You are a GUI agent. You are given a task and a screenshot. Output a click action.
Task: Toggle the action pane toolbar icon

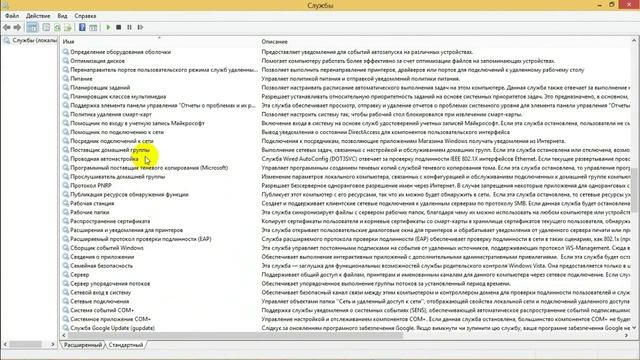coord(93,27)
